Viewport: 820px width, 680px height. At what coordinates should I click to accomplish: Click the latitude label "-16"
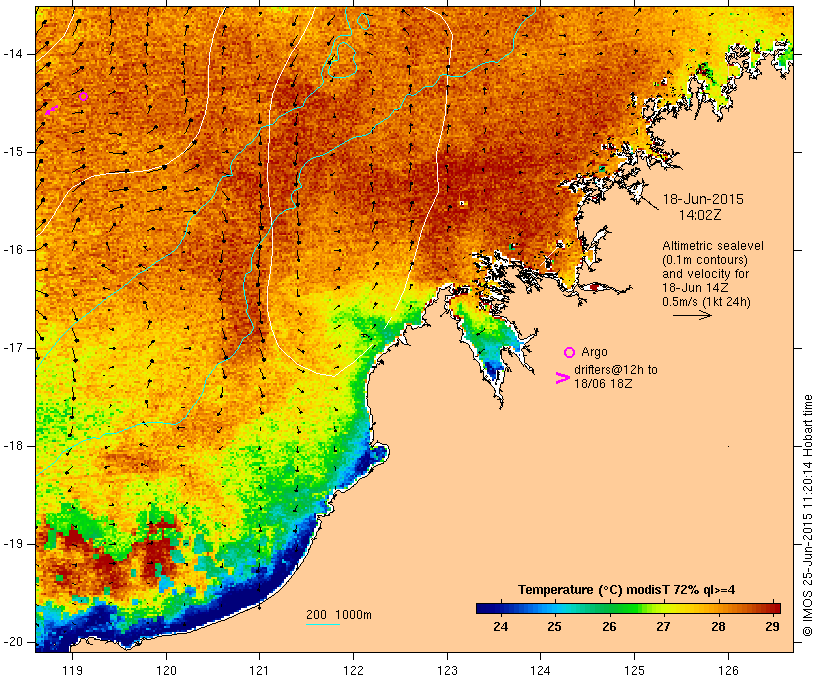pyautogui.click(x=13, y=250)
